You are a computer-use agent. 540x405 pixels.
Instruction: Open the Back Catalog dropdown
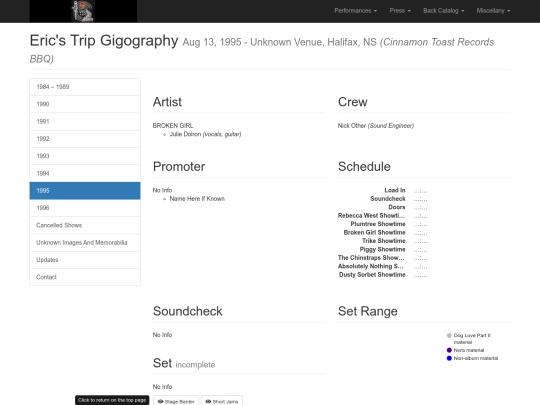point(444,11)
